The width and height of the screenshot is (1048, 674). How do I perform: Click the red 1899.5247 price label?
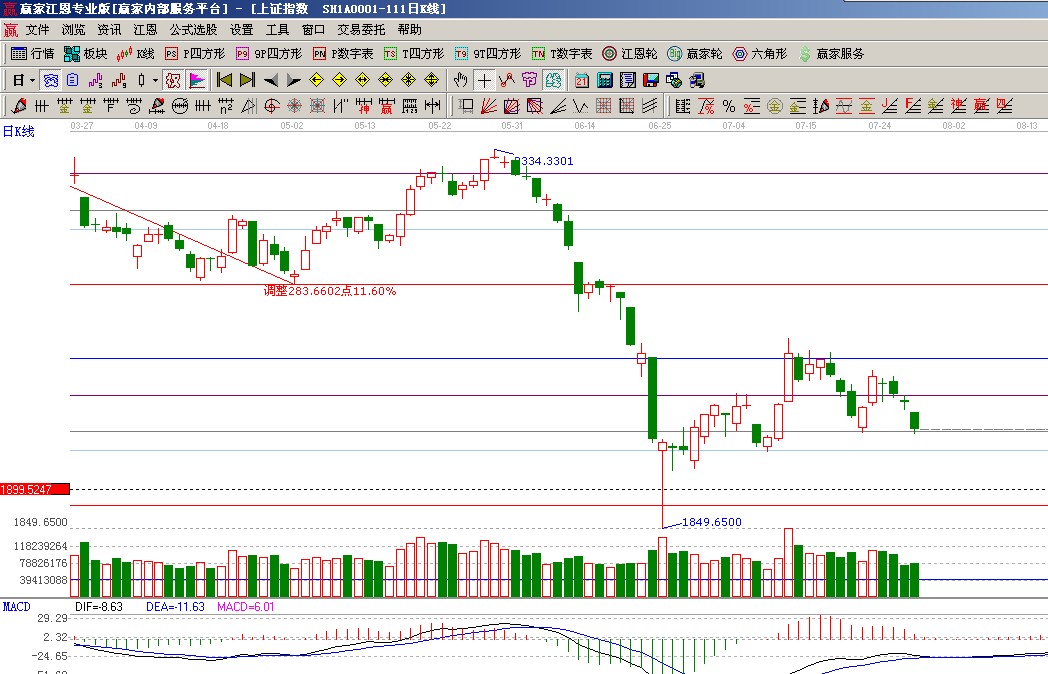coord(35,489)
